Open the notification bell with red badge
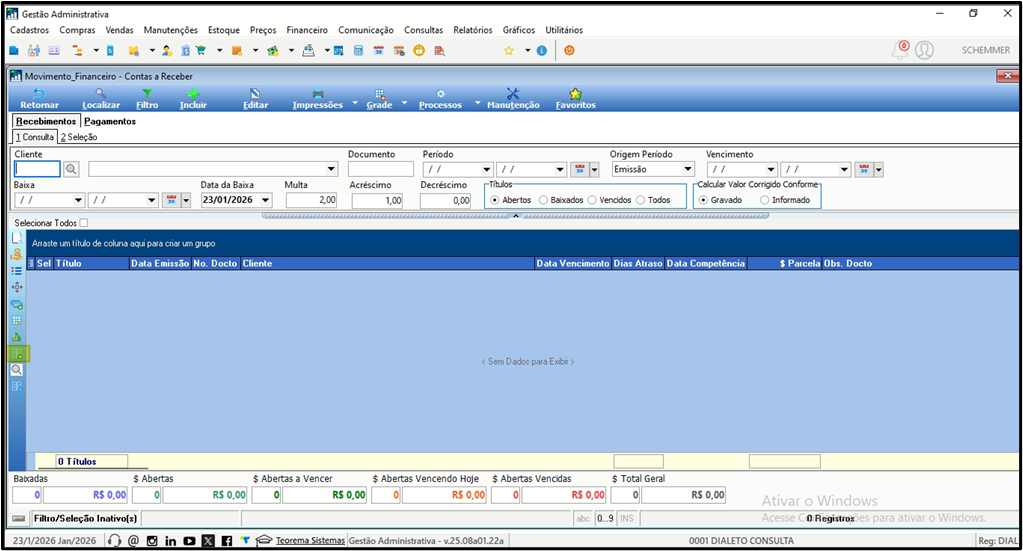 tap(901, 50)
